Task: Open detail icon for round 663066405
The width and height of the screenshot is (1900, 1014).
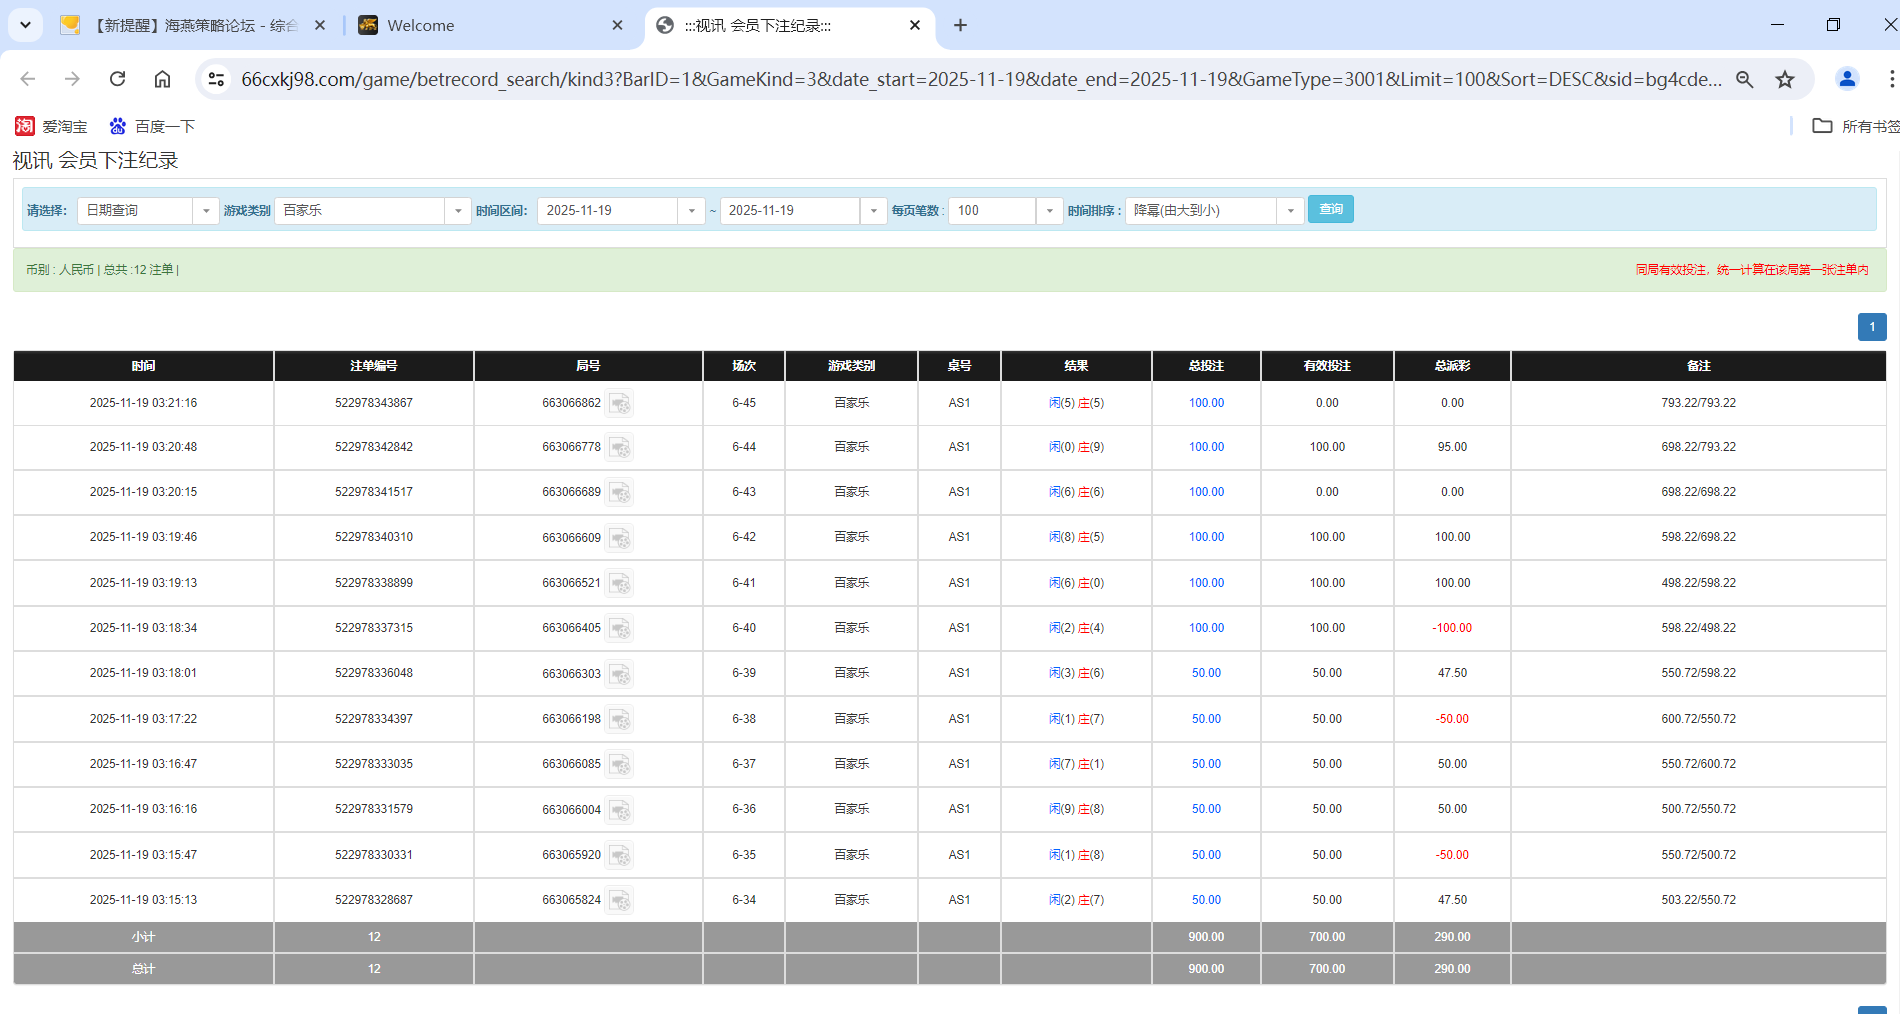Action: pos(620,629)
